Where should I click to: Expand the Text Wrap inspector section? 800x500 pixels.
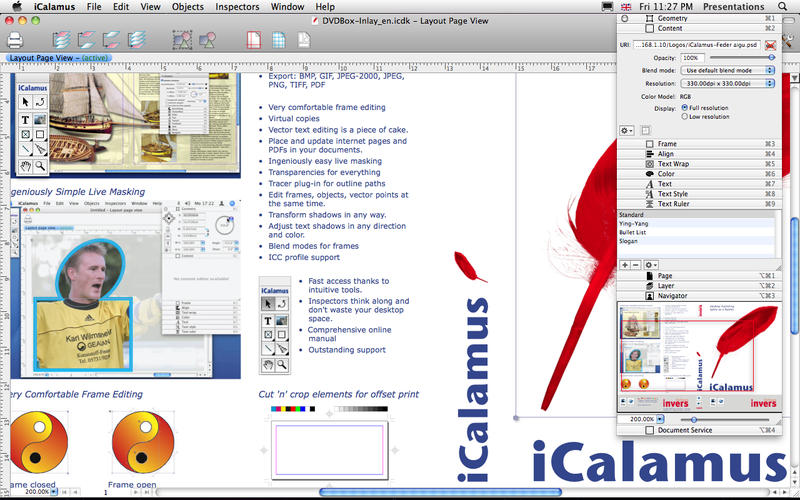point(698,164)
